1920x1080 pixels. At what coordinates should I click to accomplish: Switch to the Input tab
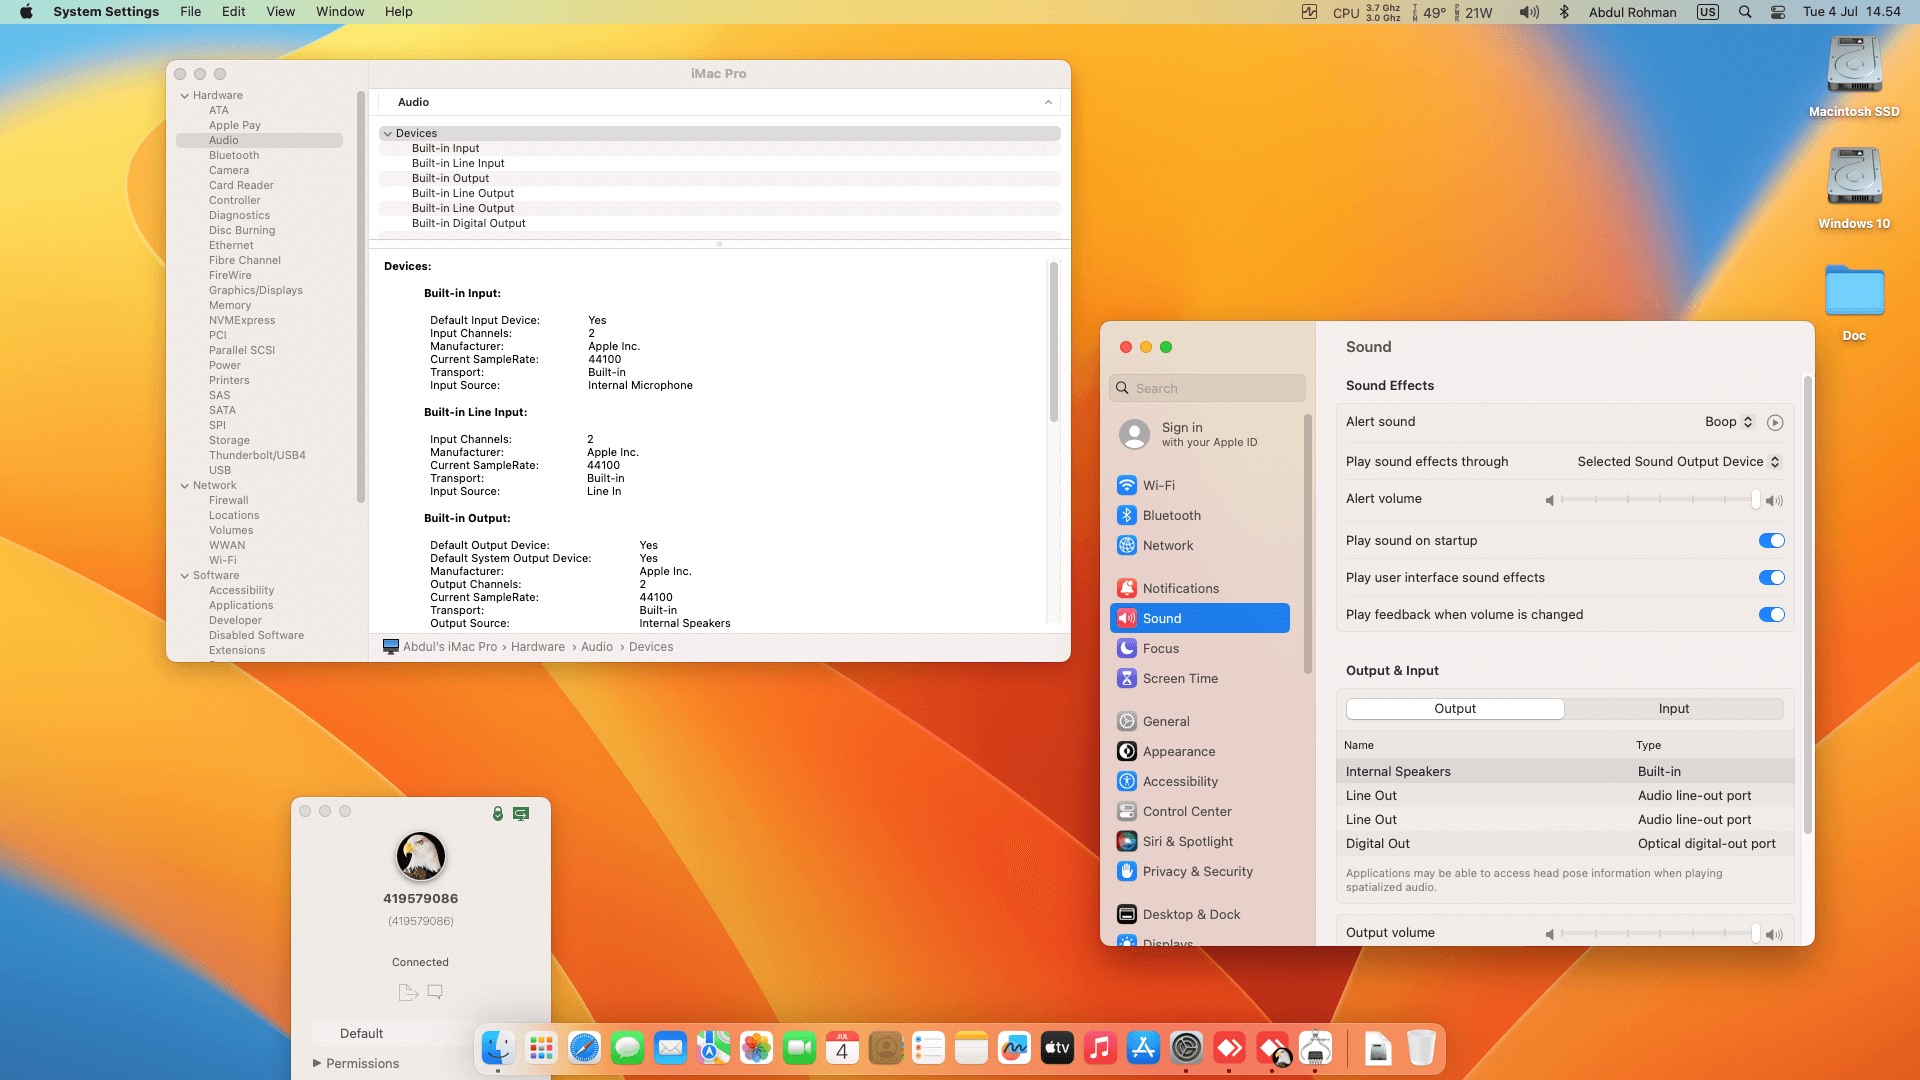(x=1673, y=709)
